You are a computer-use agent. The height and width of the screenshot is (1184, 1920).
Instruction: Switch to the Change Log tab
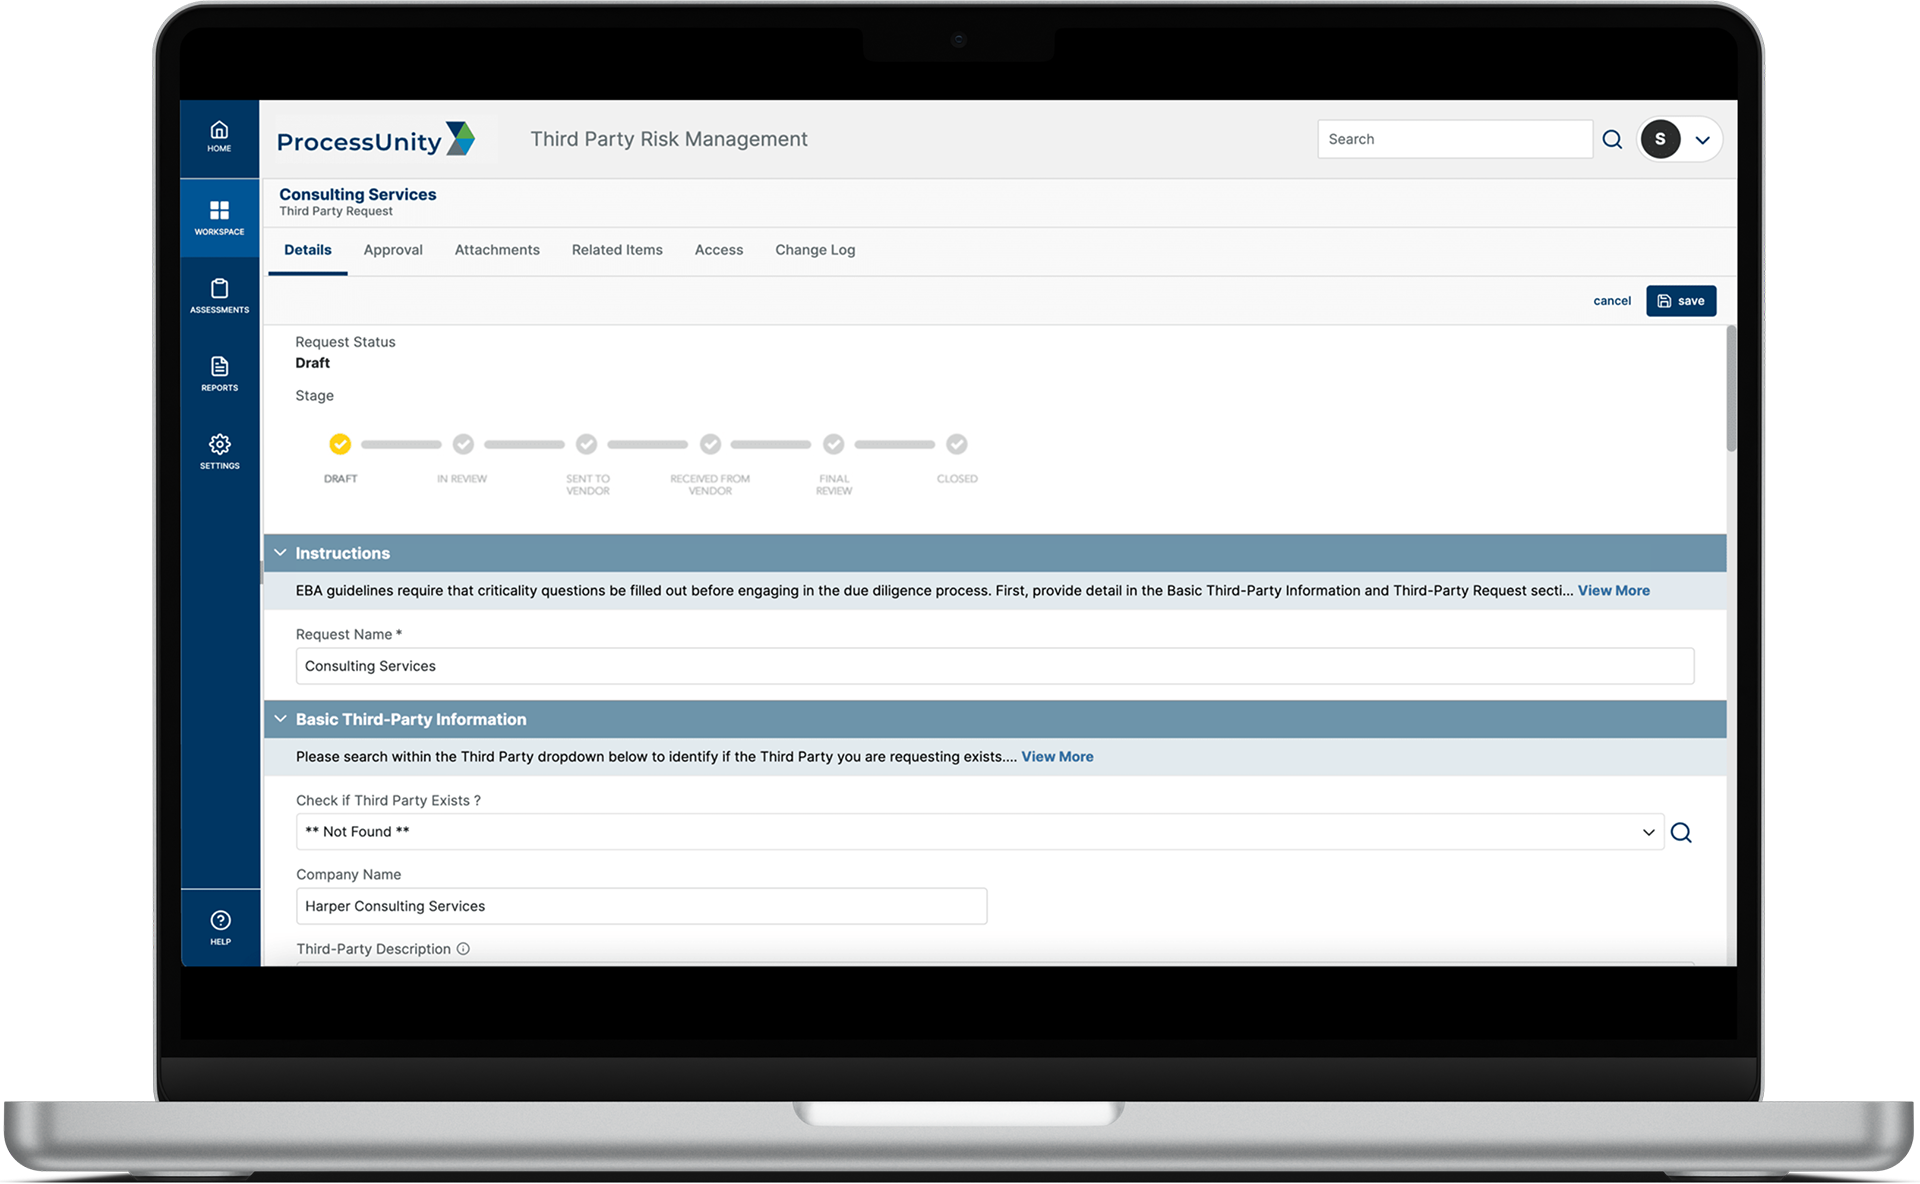[x=815, y=250]
